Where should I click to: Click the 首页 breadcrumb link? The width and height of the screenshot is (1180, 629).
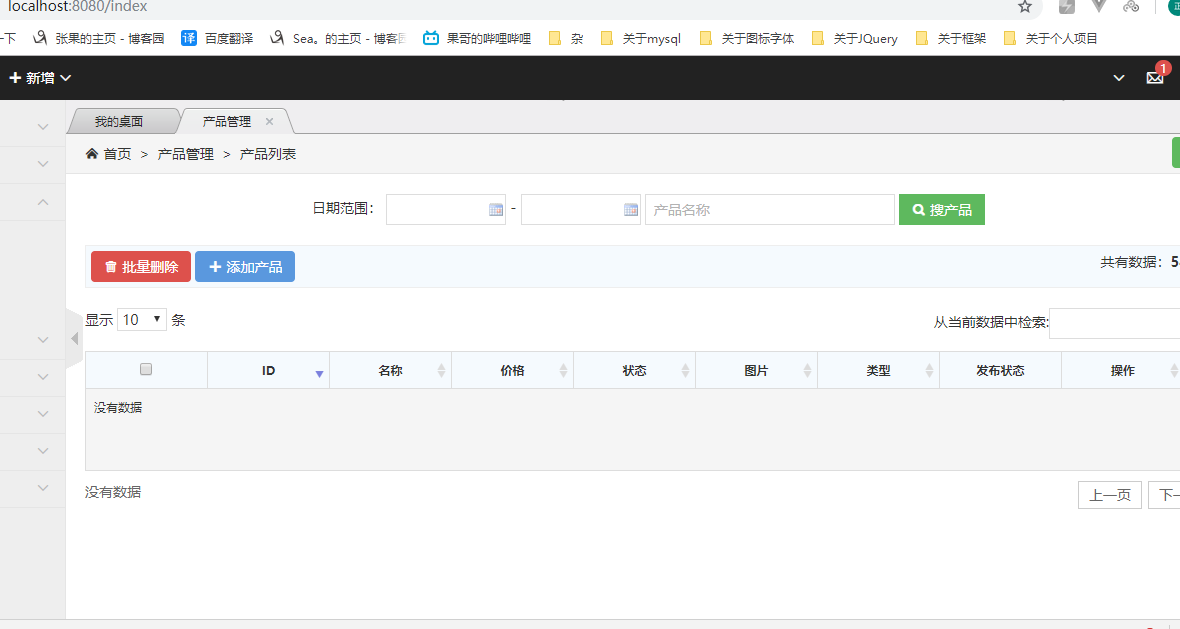pos(117,153)
